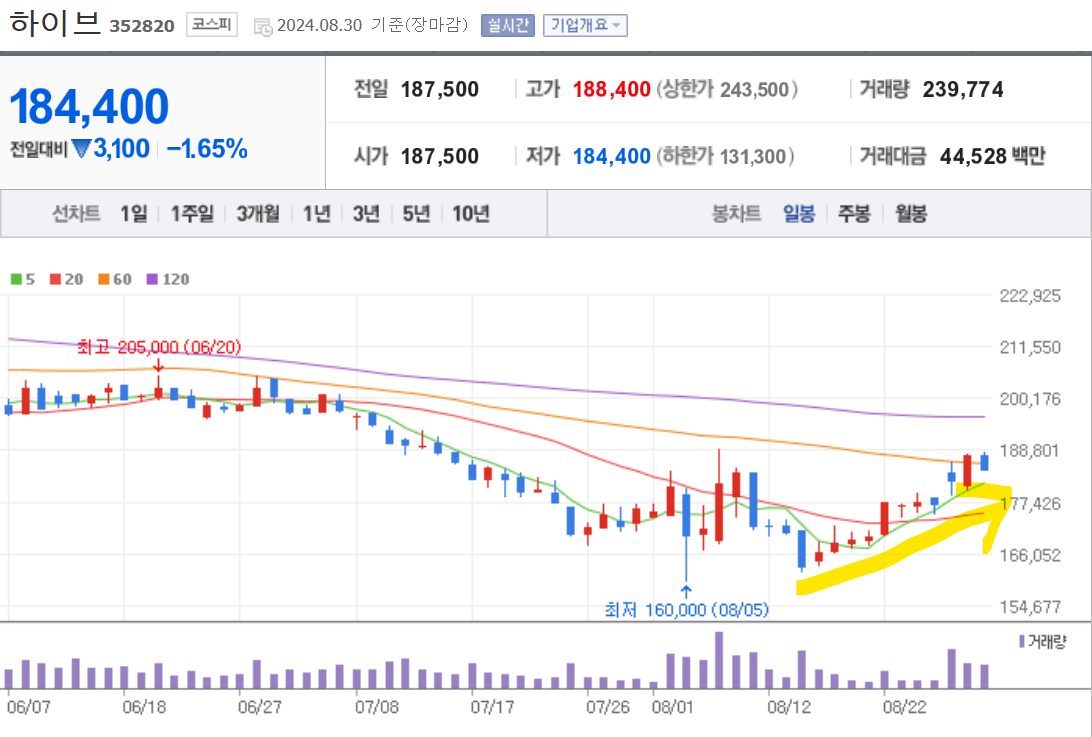Click the 거래량 volume legend label

pos(1043,642)
